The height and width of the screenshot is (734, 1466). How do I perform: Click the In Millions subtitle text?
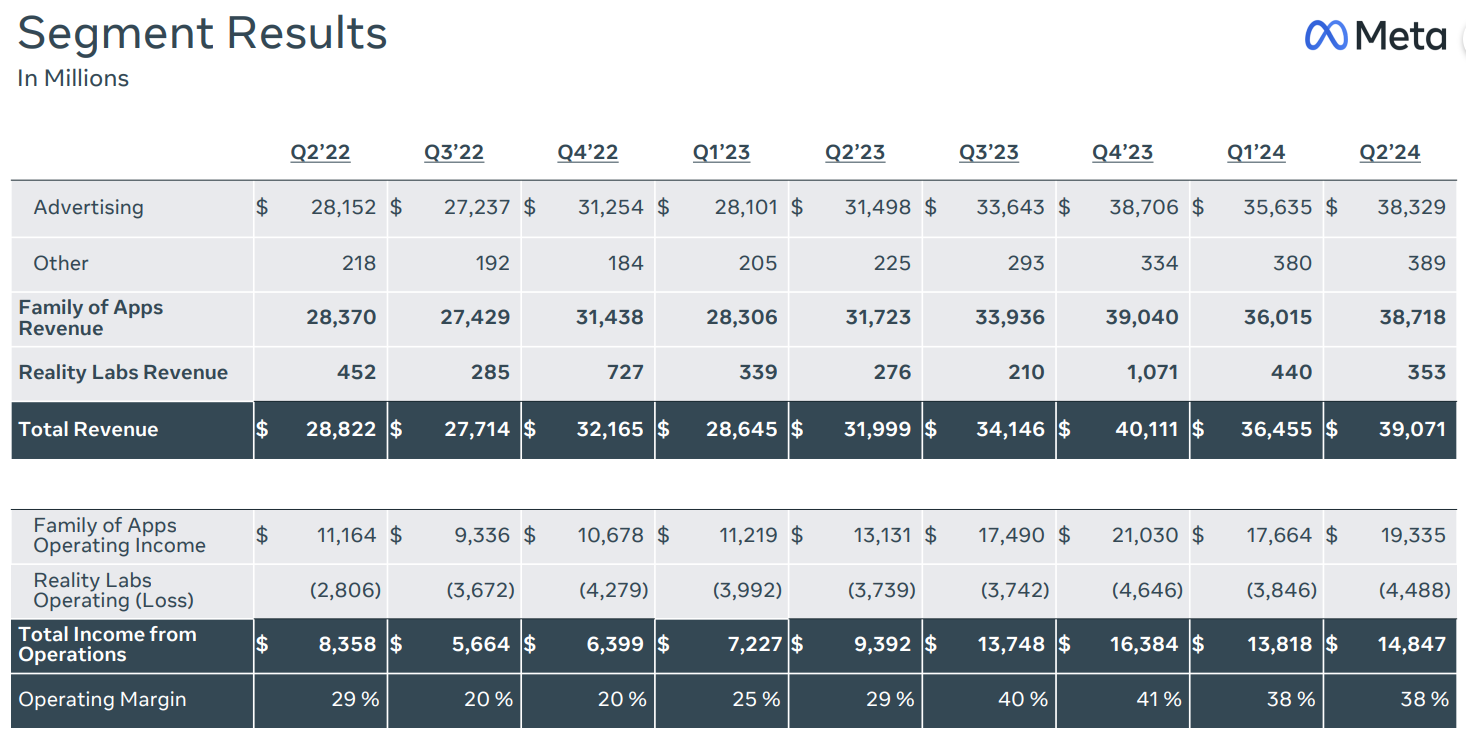73,78
